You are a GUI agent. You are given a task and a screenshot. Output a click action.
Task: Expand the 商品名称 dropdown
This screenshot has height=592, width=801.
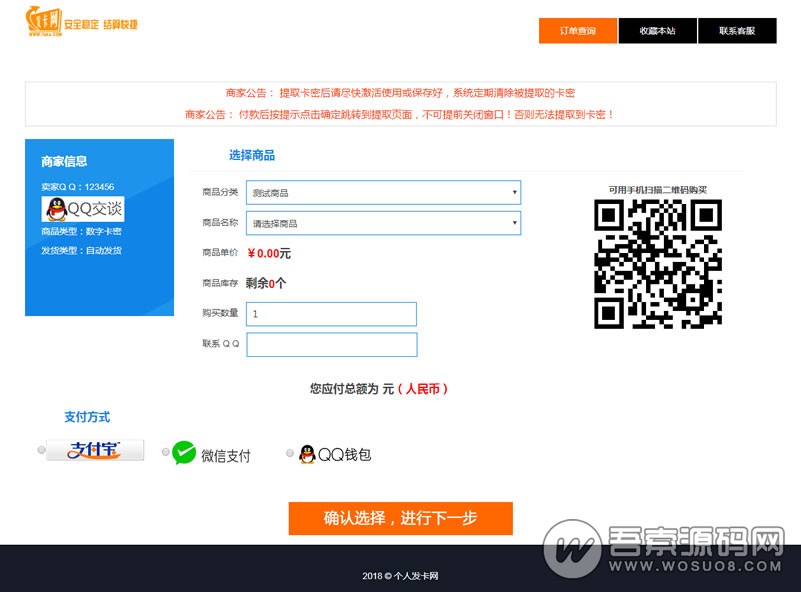click(384, 223)
